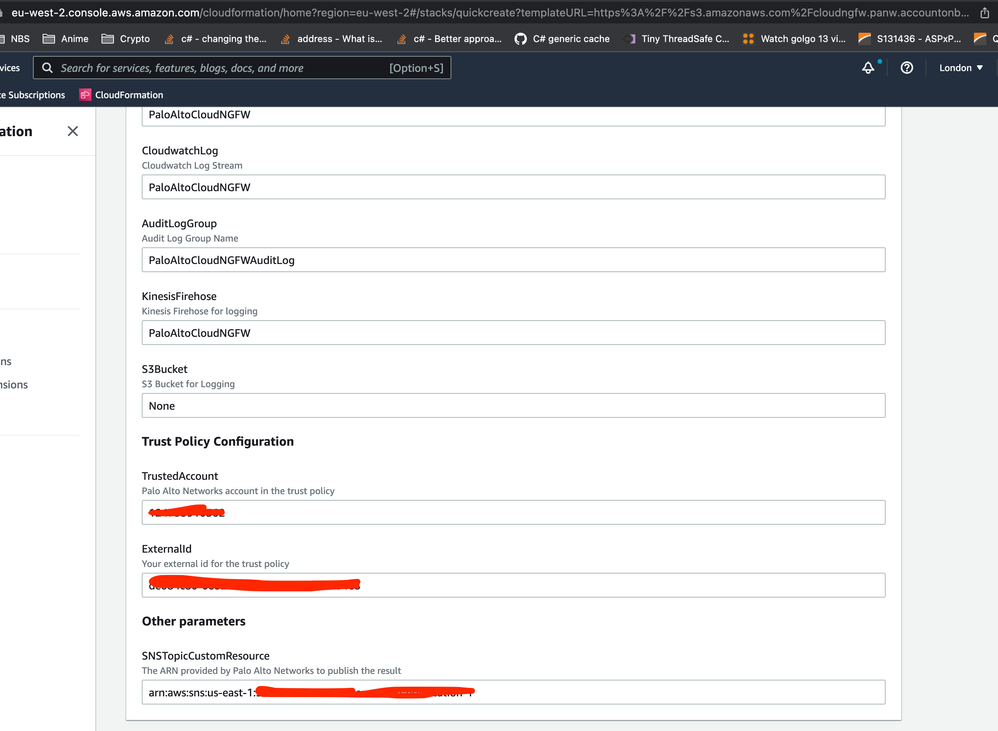Open the Subscriptions shortcut link
Image resolution: width=998 pixels, height=731 pixels.
click(32, 95)
